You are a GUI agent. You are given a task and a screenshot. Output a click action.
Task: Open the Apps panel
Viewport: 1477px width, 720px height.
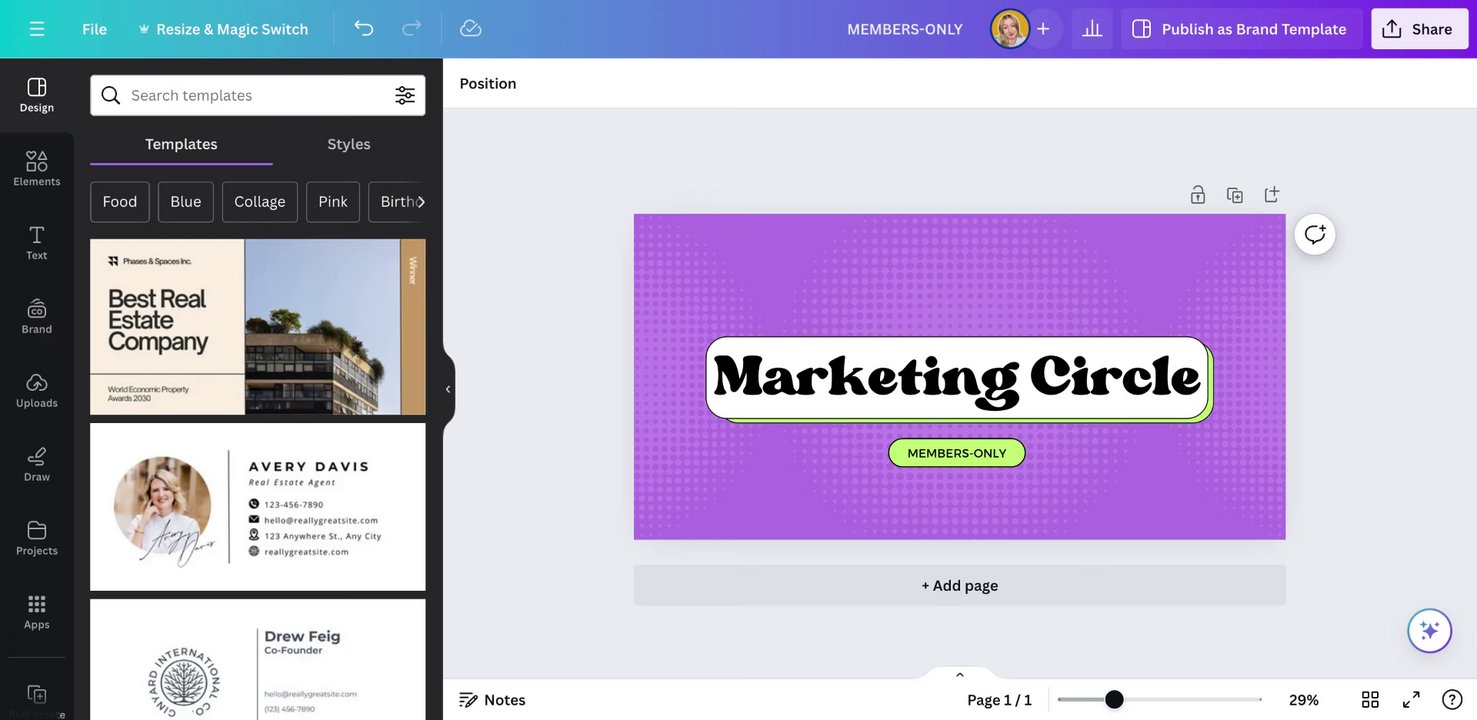coord(37,612)
